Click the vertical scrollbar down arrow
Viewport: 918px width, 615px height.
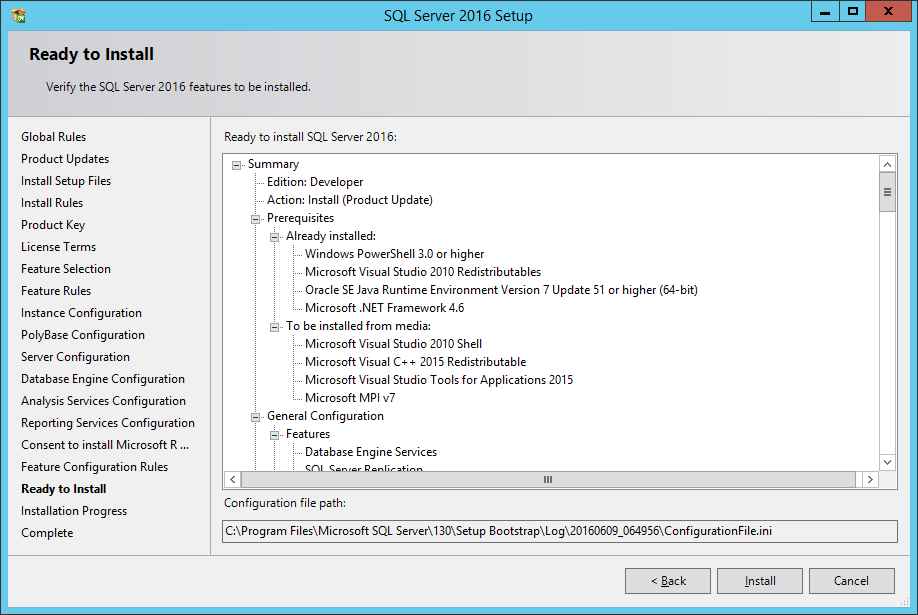point(887,462)
